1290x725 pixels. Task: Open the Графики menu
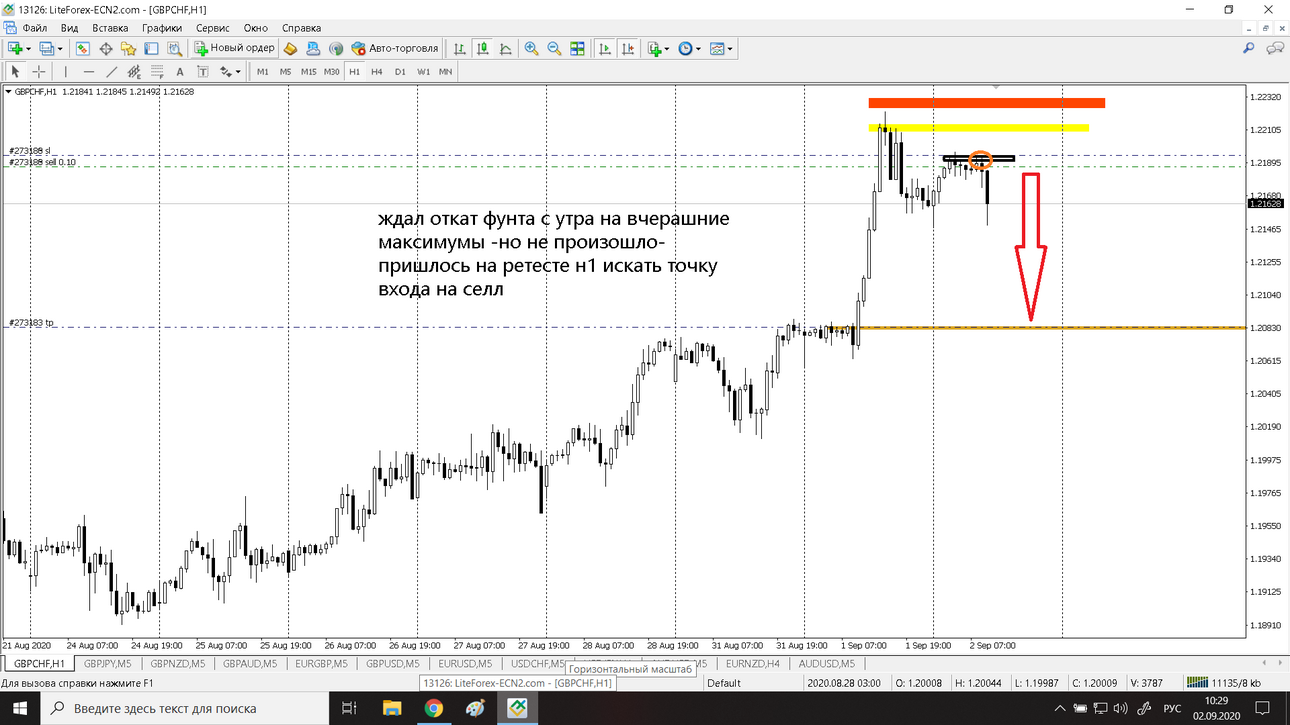(x=162, y=28)
